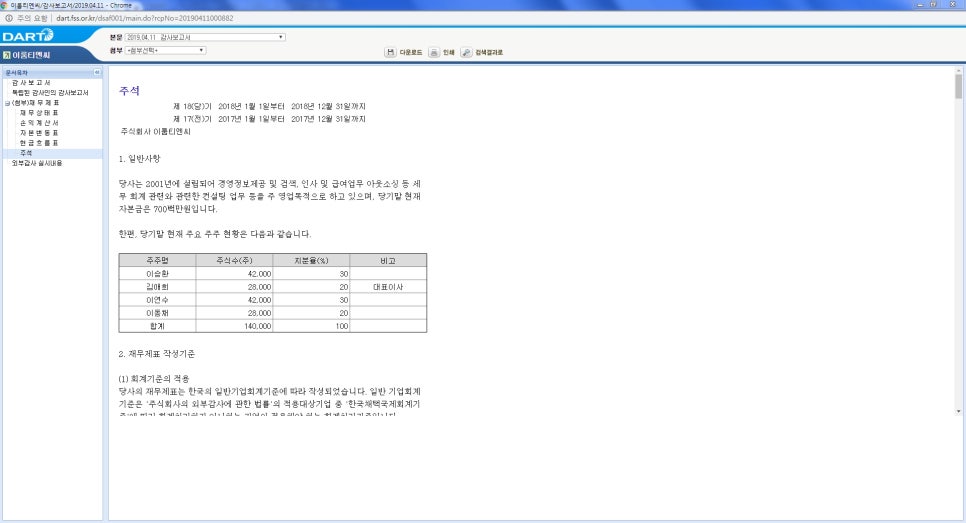Click the 합계 total row label
Viewport: 966px width, 523px height.
[x=157, y=326]
